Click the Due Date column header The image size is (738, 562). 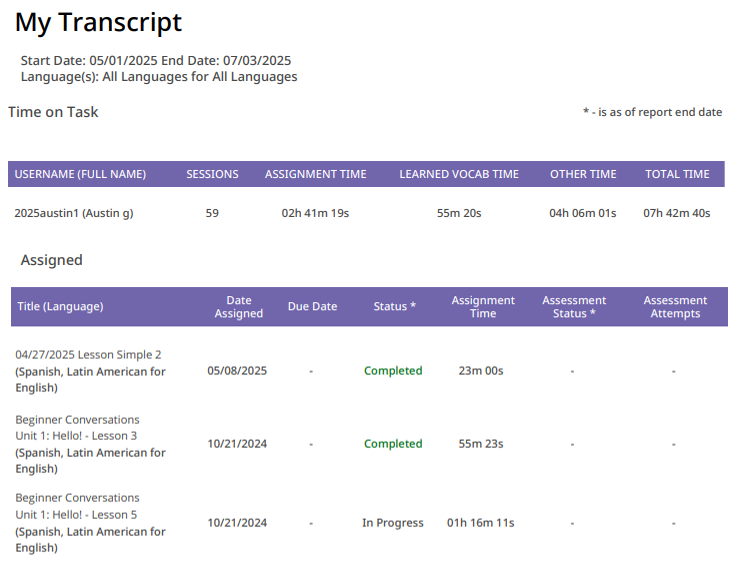(x=312, y=307)
